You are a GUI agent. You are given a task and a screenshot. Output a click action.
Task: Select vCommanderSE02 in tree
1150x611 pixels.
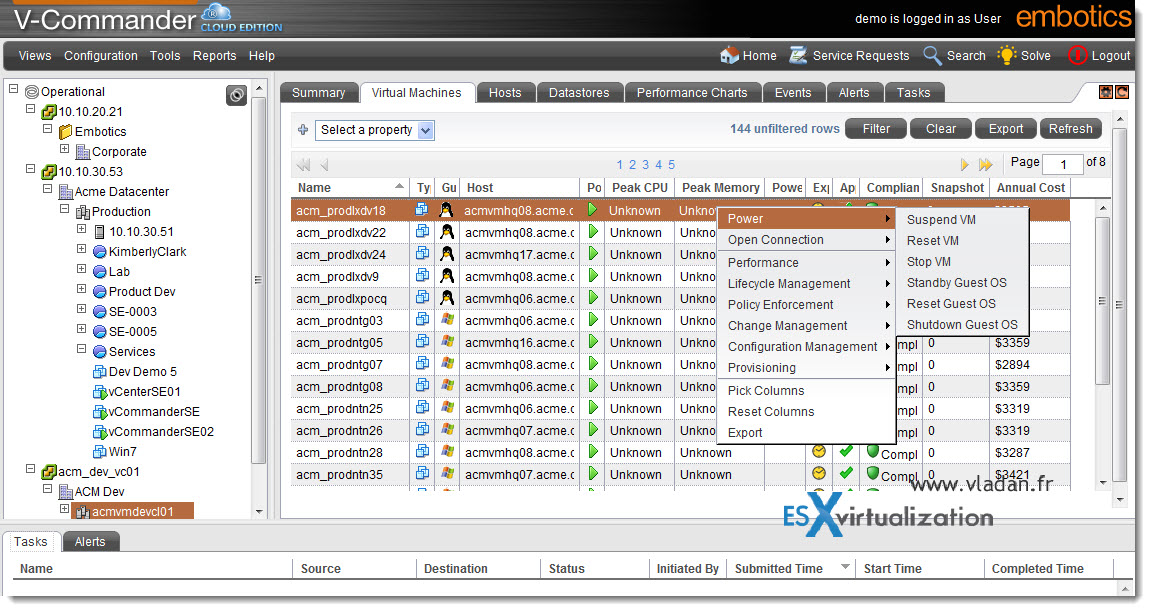(x=161, y=432)
